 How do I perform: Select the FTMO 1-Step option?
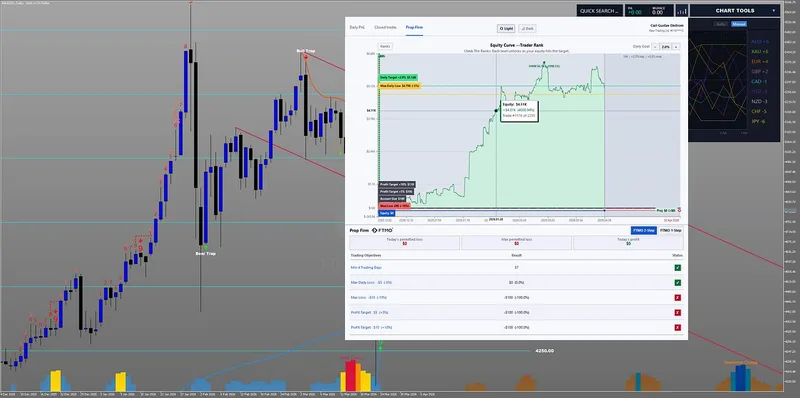click(670, 230)
